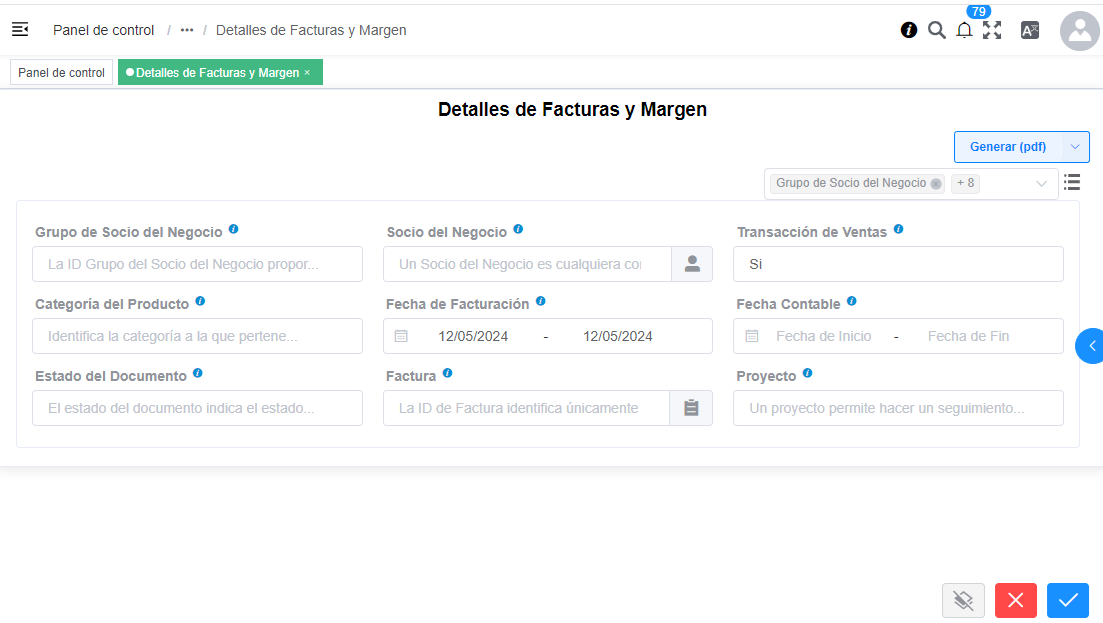Open the breadcrumb ellipsis menu
1103x623 pixels.
click(186, 30)
